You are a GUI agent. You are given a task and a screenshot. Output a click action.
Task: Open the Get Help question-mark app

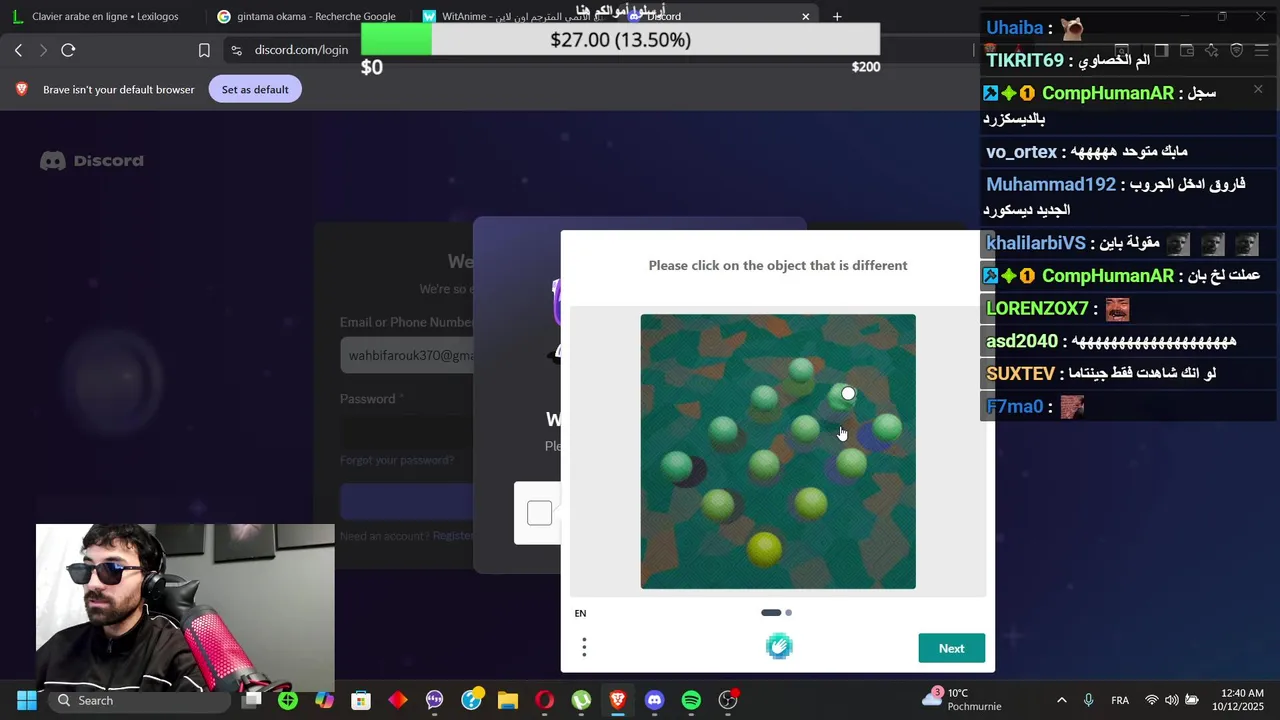coord(471,700)
